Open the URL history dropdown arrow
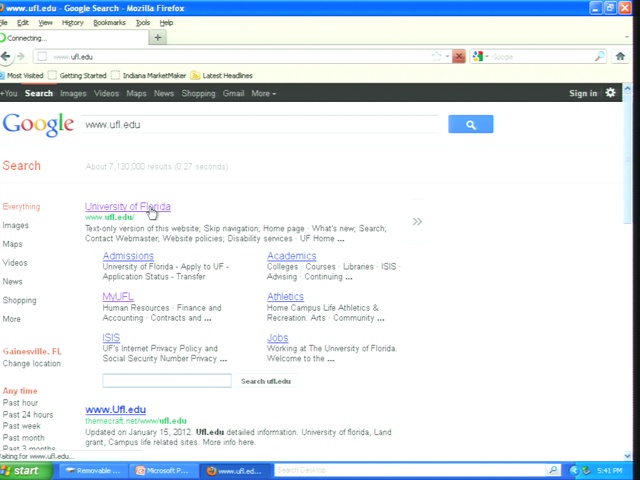This screenshot has height=480, width=640. (x=447, y=57)
